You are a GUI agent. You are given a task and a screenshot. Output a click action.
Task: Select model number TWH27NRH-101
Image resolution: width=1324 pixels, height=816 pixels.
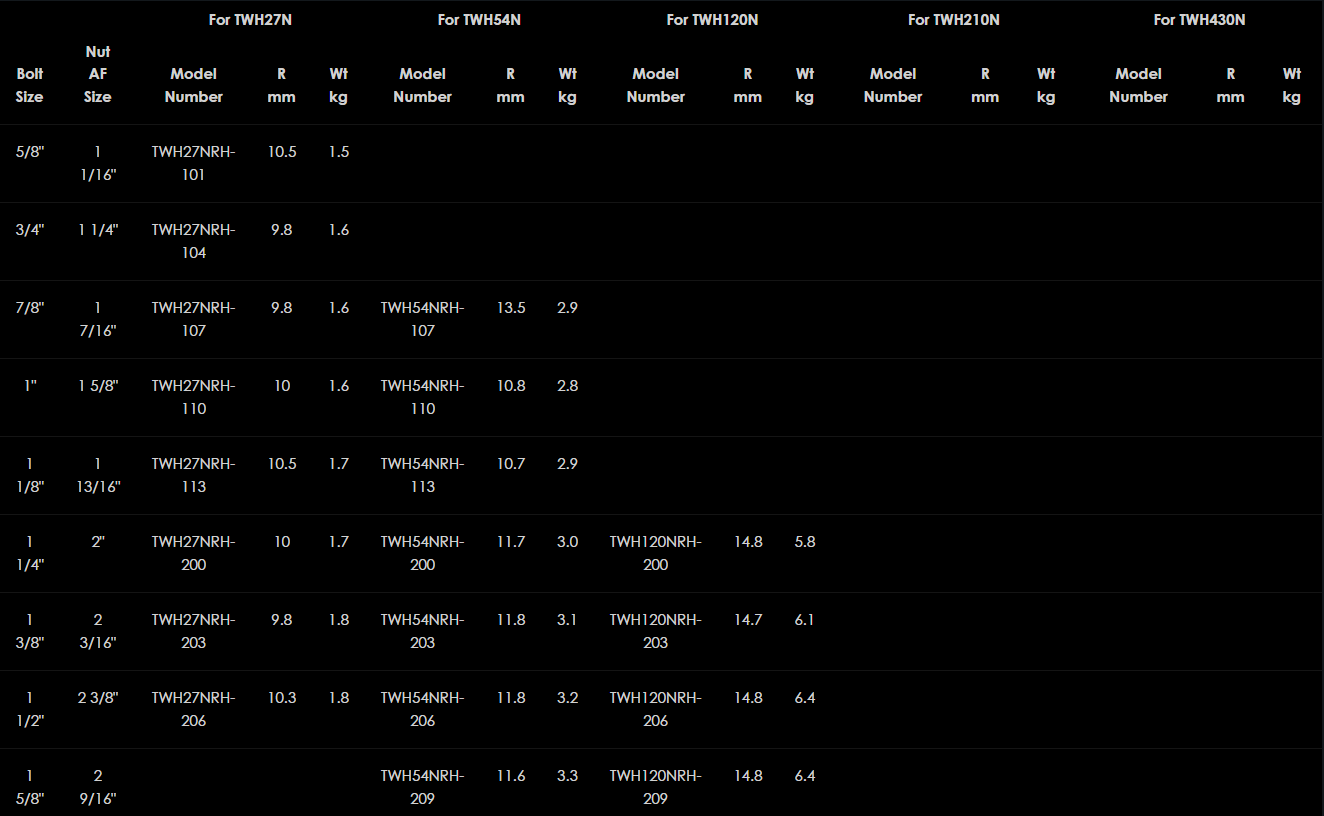coord(194,163)
